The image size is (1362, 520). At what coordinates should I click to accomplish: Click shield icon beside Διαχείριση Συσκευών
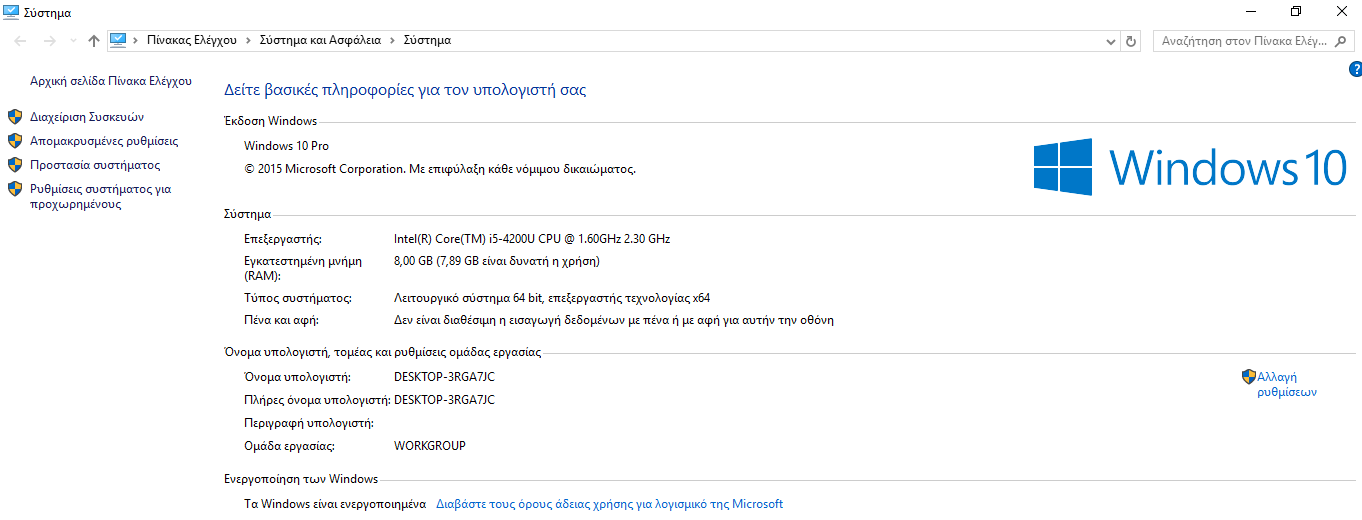click(x=15, y=116)
